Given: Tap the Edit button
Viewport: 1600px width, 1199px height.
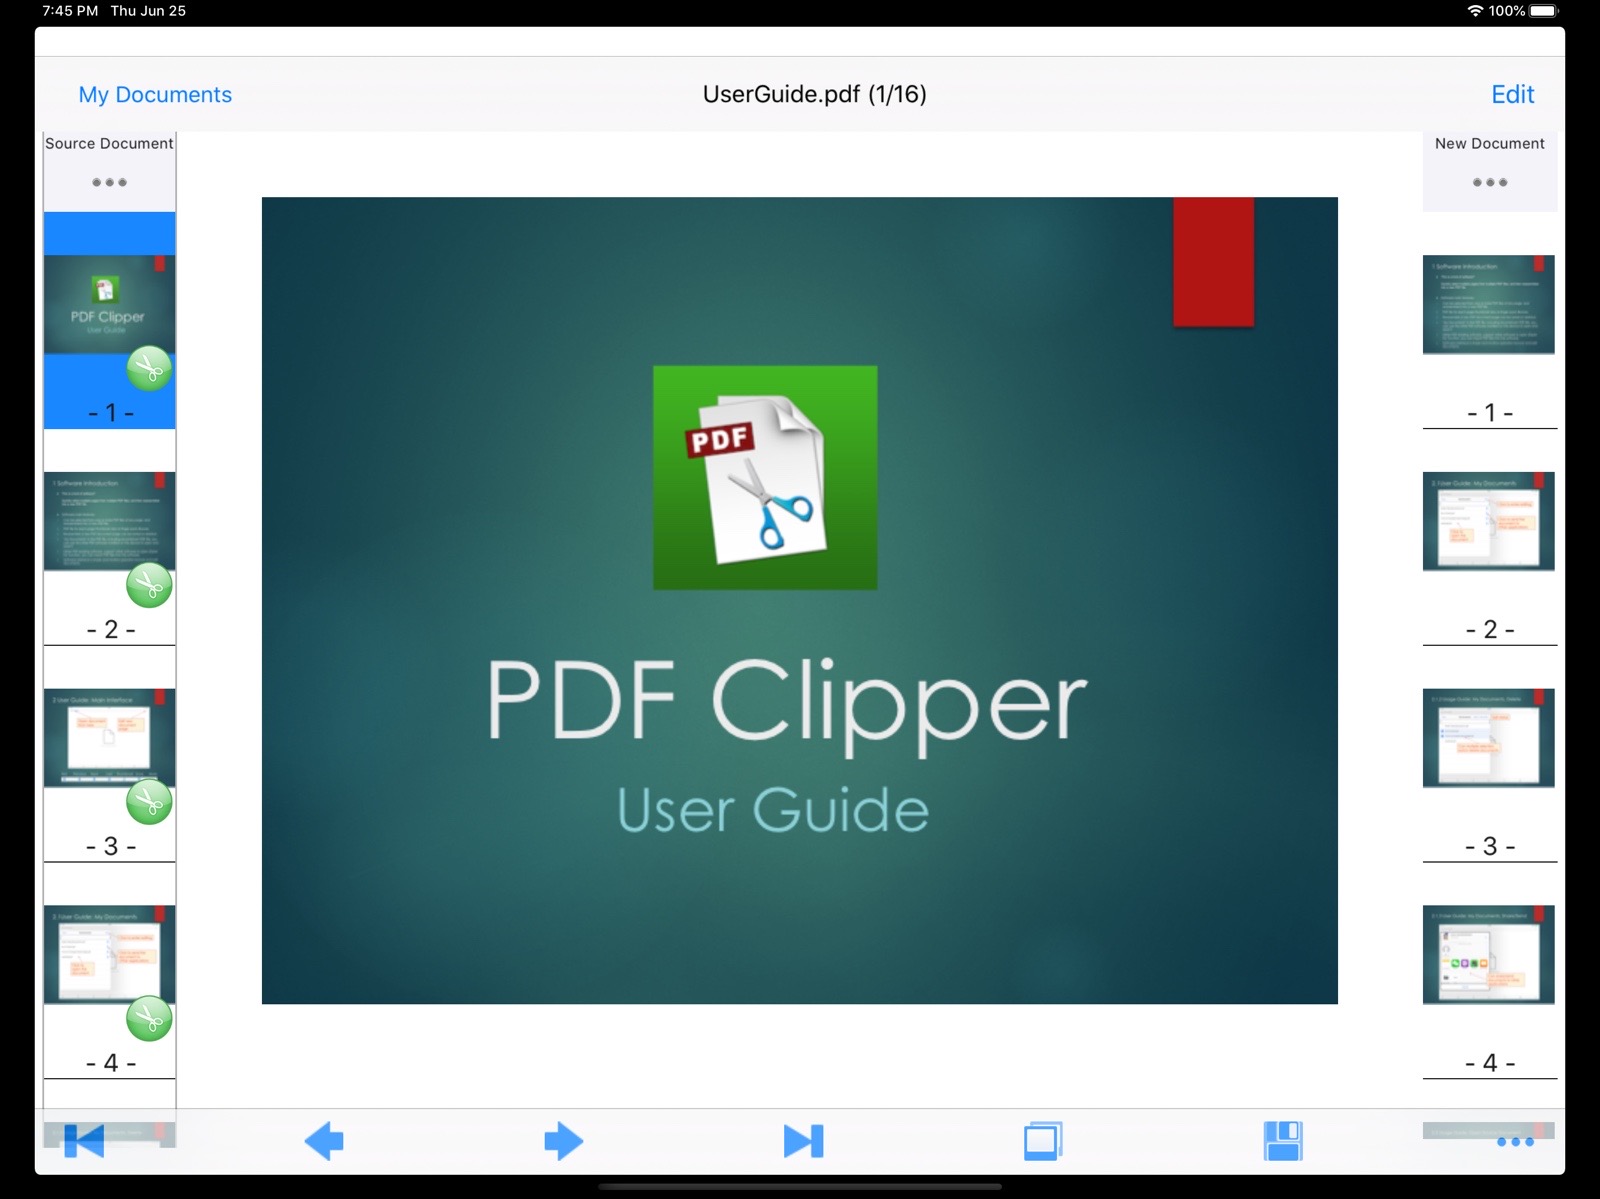Looking at the screenshot, I should pyautogui.click(x=1512, y=95).
